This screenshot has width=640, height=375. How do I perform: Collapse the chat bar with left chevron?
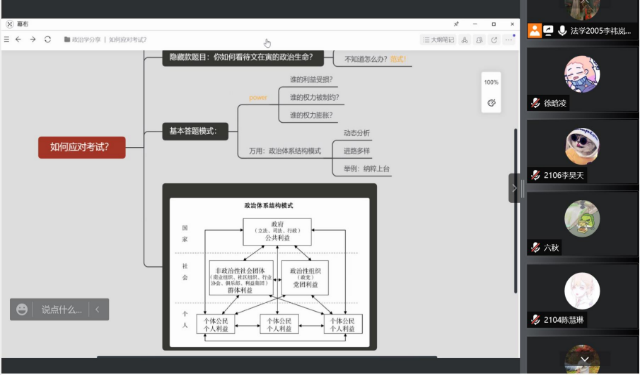(x=98, y=309)
